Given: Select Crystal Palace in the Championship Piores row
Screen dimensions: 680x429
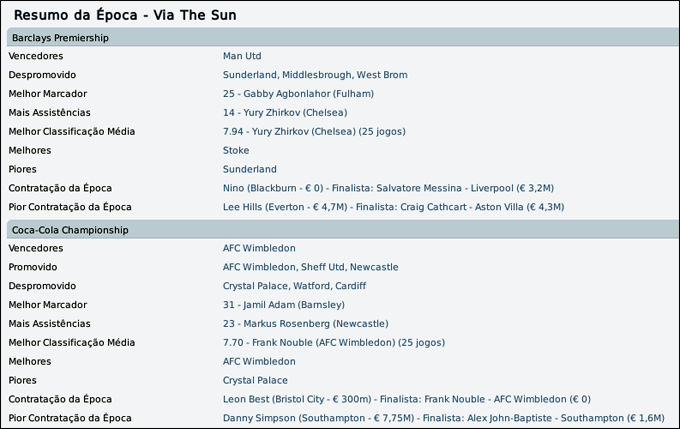Looking at the screenshot, I should pyautogui.click(x=255, y=380).
